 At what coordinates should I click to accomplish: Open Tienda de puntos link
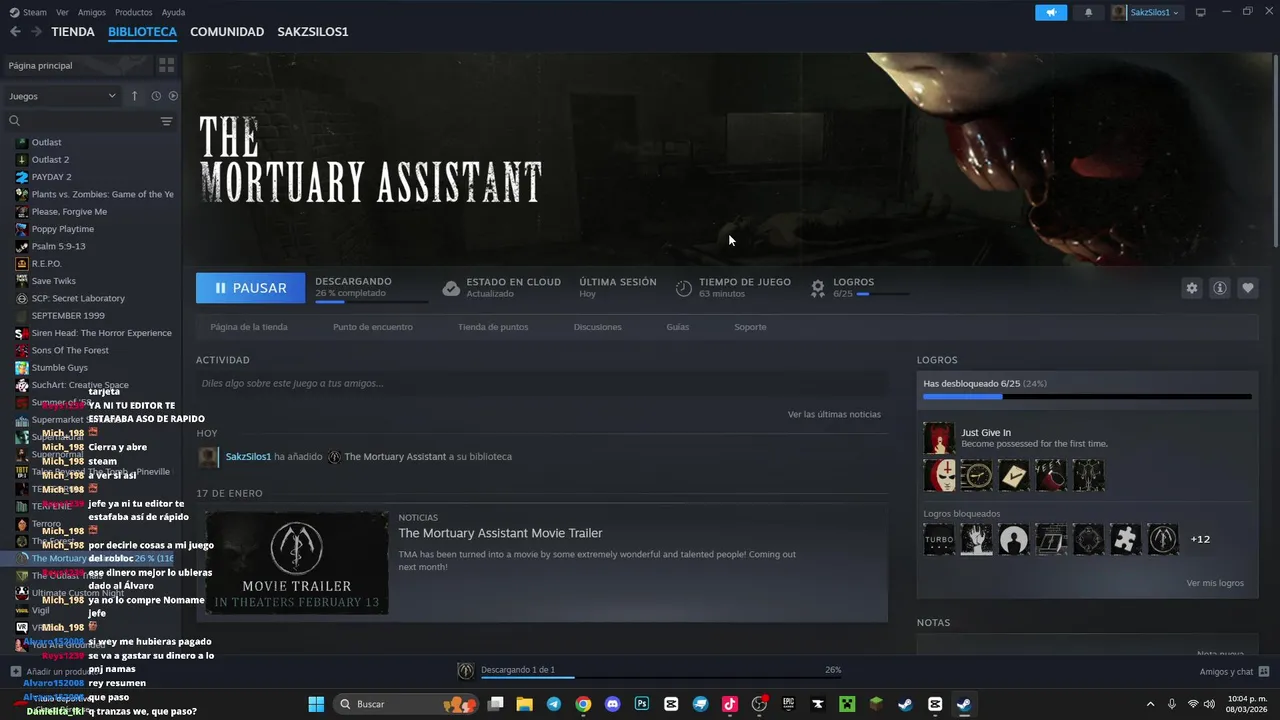coord(493,327)
